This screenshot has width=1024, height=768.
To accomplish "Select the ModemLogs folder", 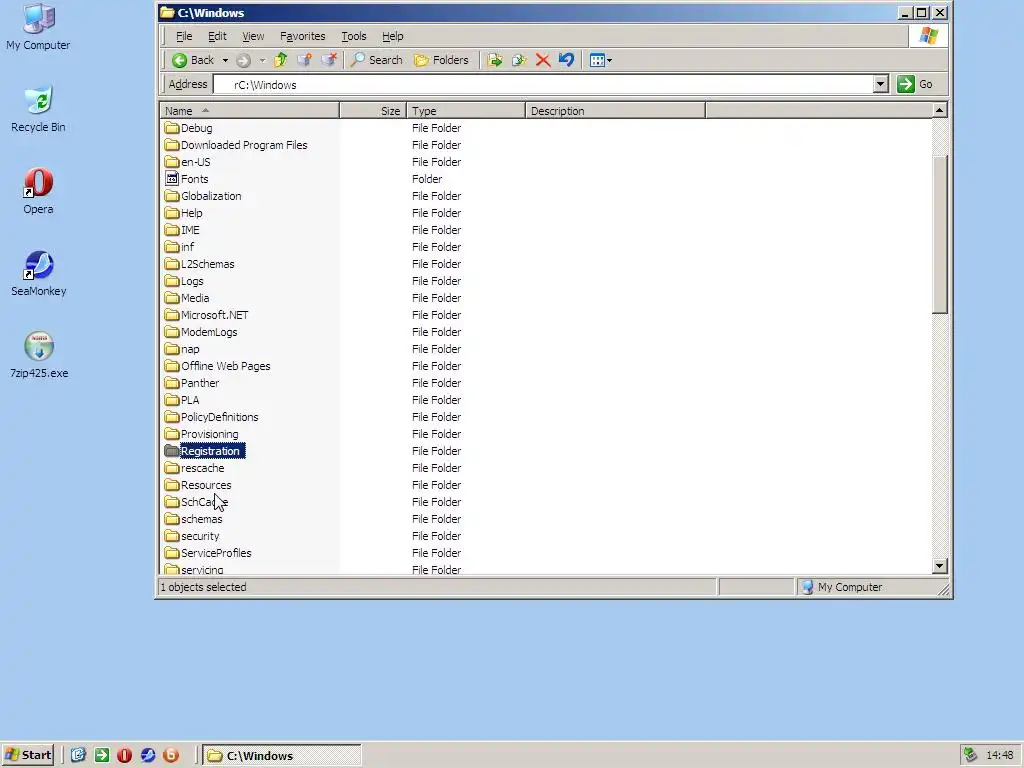I will point(202,332).
